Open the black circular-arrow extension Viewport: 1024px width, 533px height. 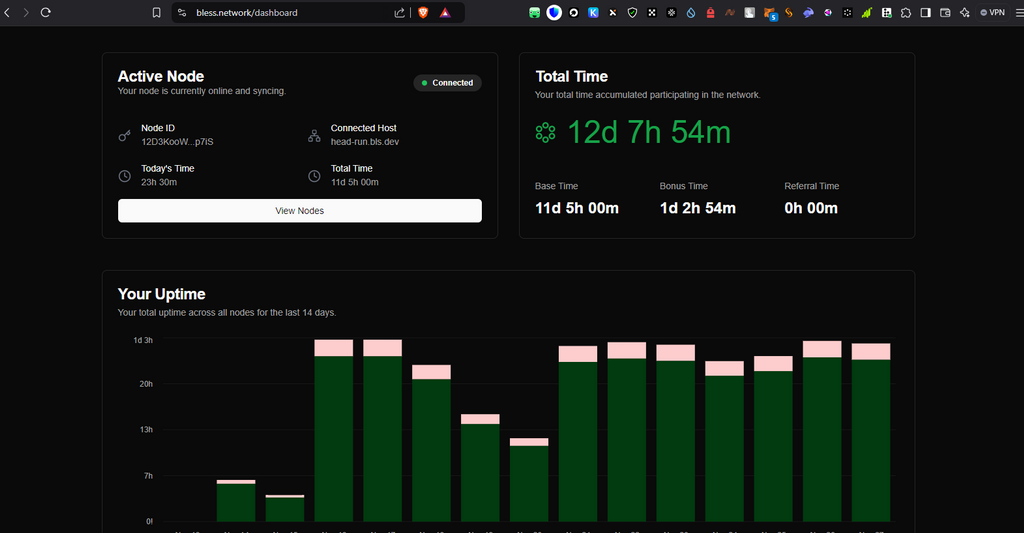573,12
